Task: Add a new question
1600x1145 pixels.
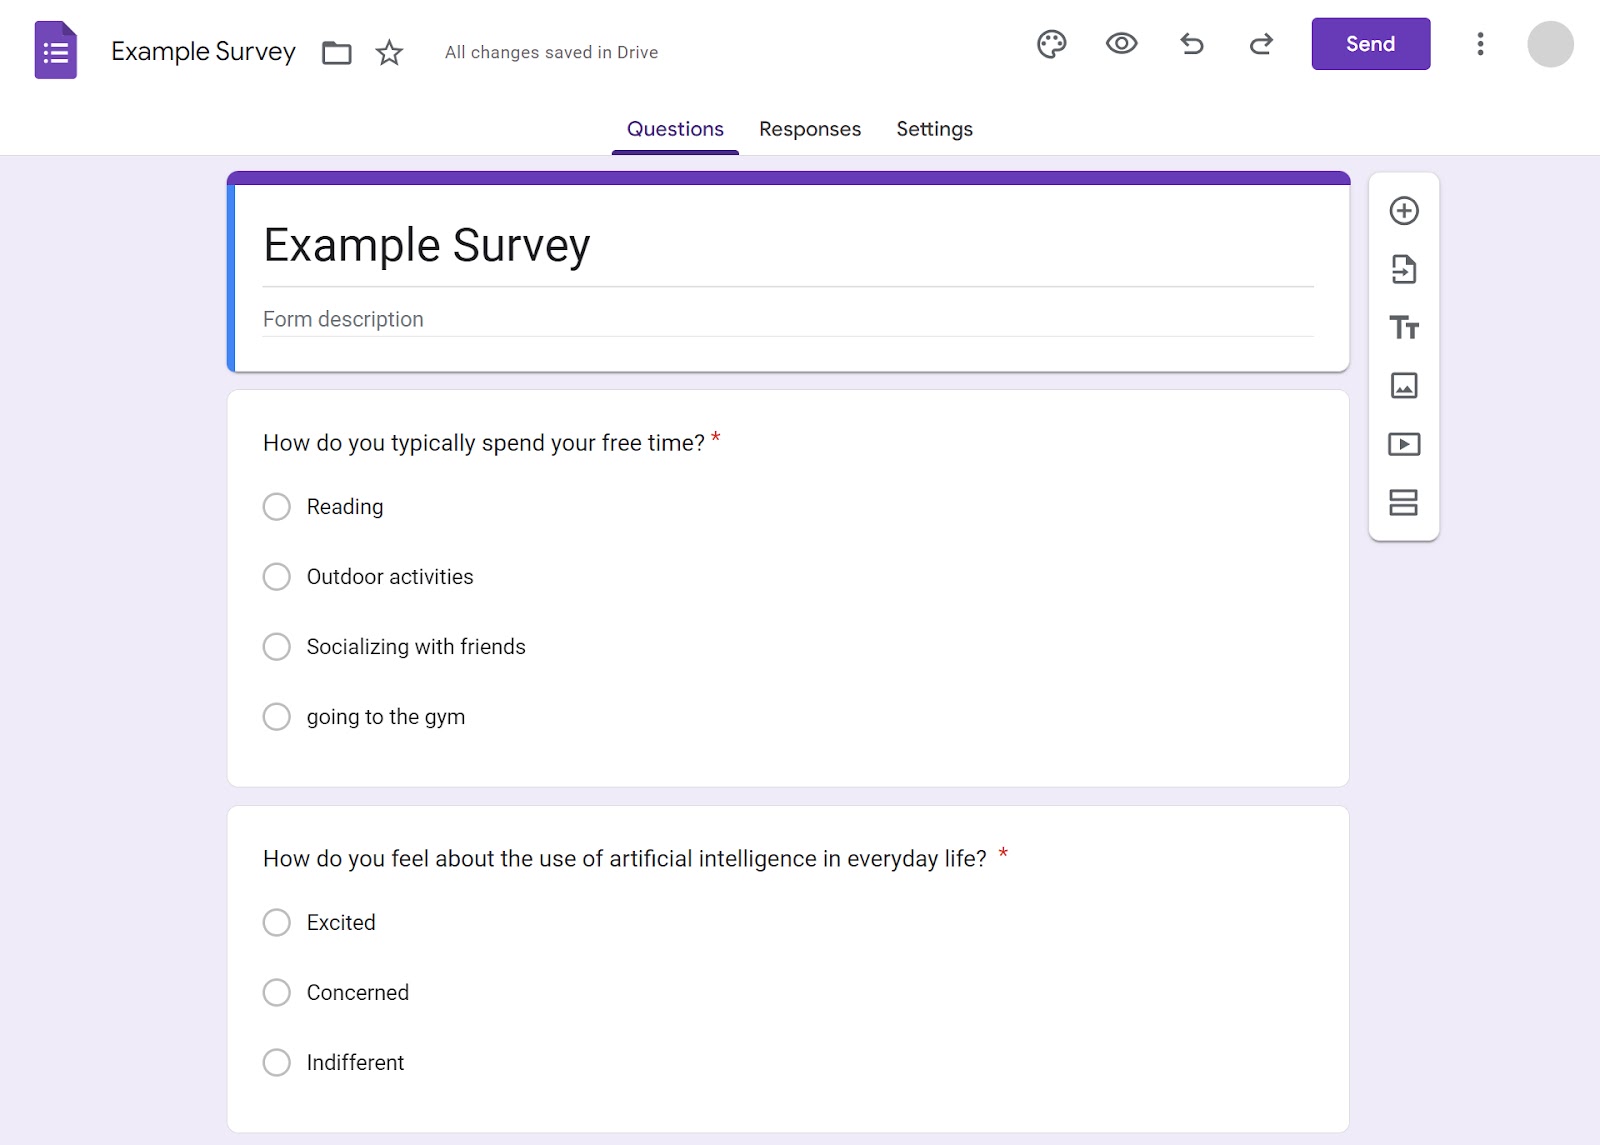Action: 1404,211
